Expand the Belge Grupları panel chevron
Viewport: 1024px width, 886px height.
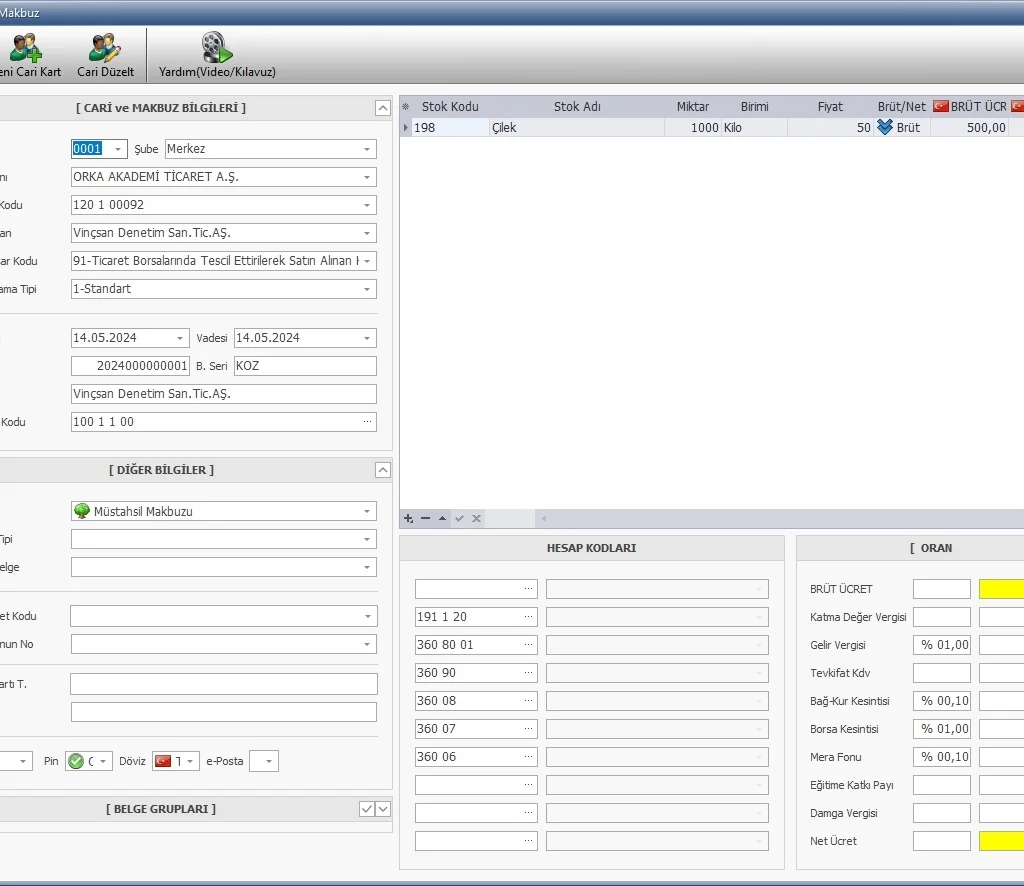(383, 809)
